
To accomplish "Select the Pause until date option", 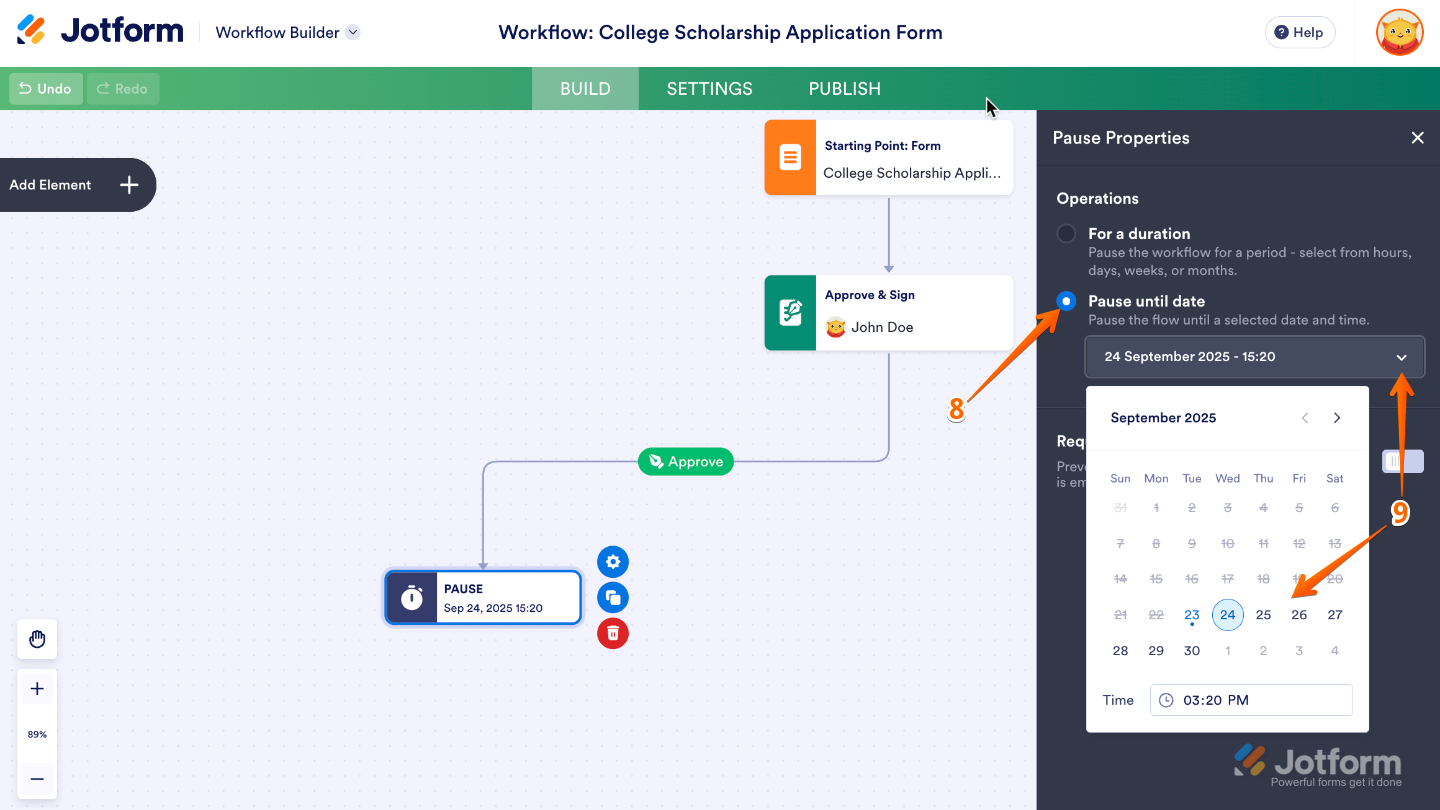I will (x=1067, y=301).
